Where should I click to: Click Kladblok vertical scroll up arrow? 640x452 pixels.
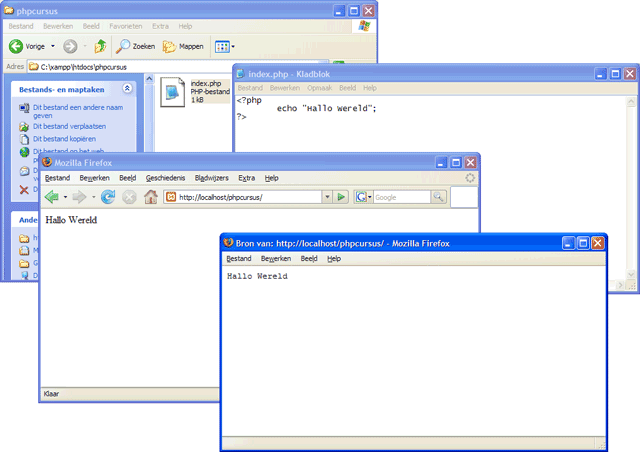[x=631, y=101]
